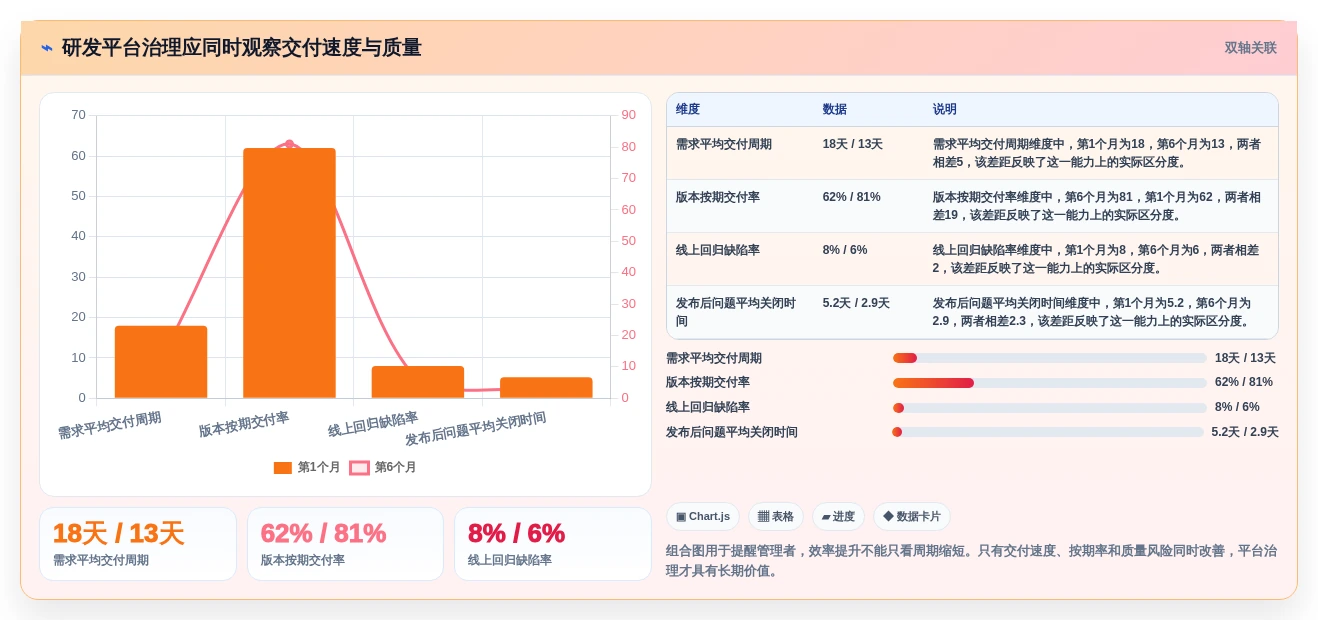Screen dimensions: 1318x620
Task: Click the 需求平均交付周期 label beside the progress bar
Action: 714,358
